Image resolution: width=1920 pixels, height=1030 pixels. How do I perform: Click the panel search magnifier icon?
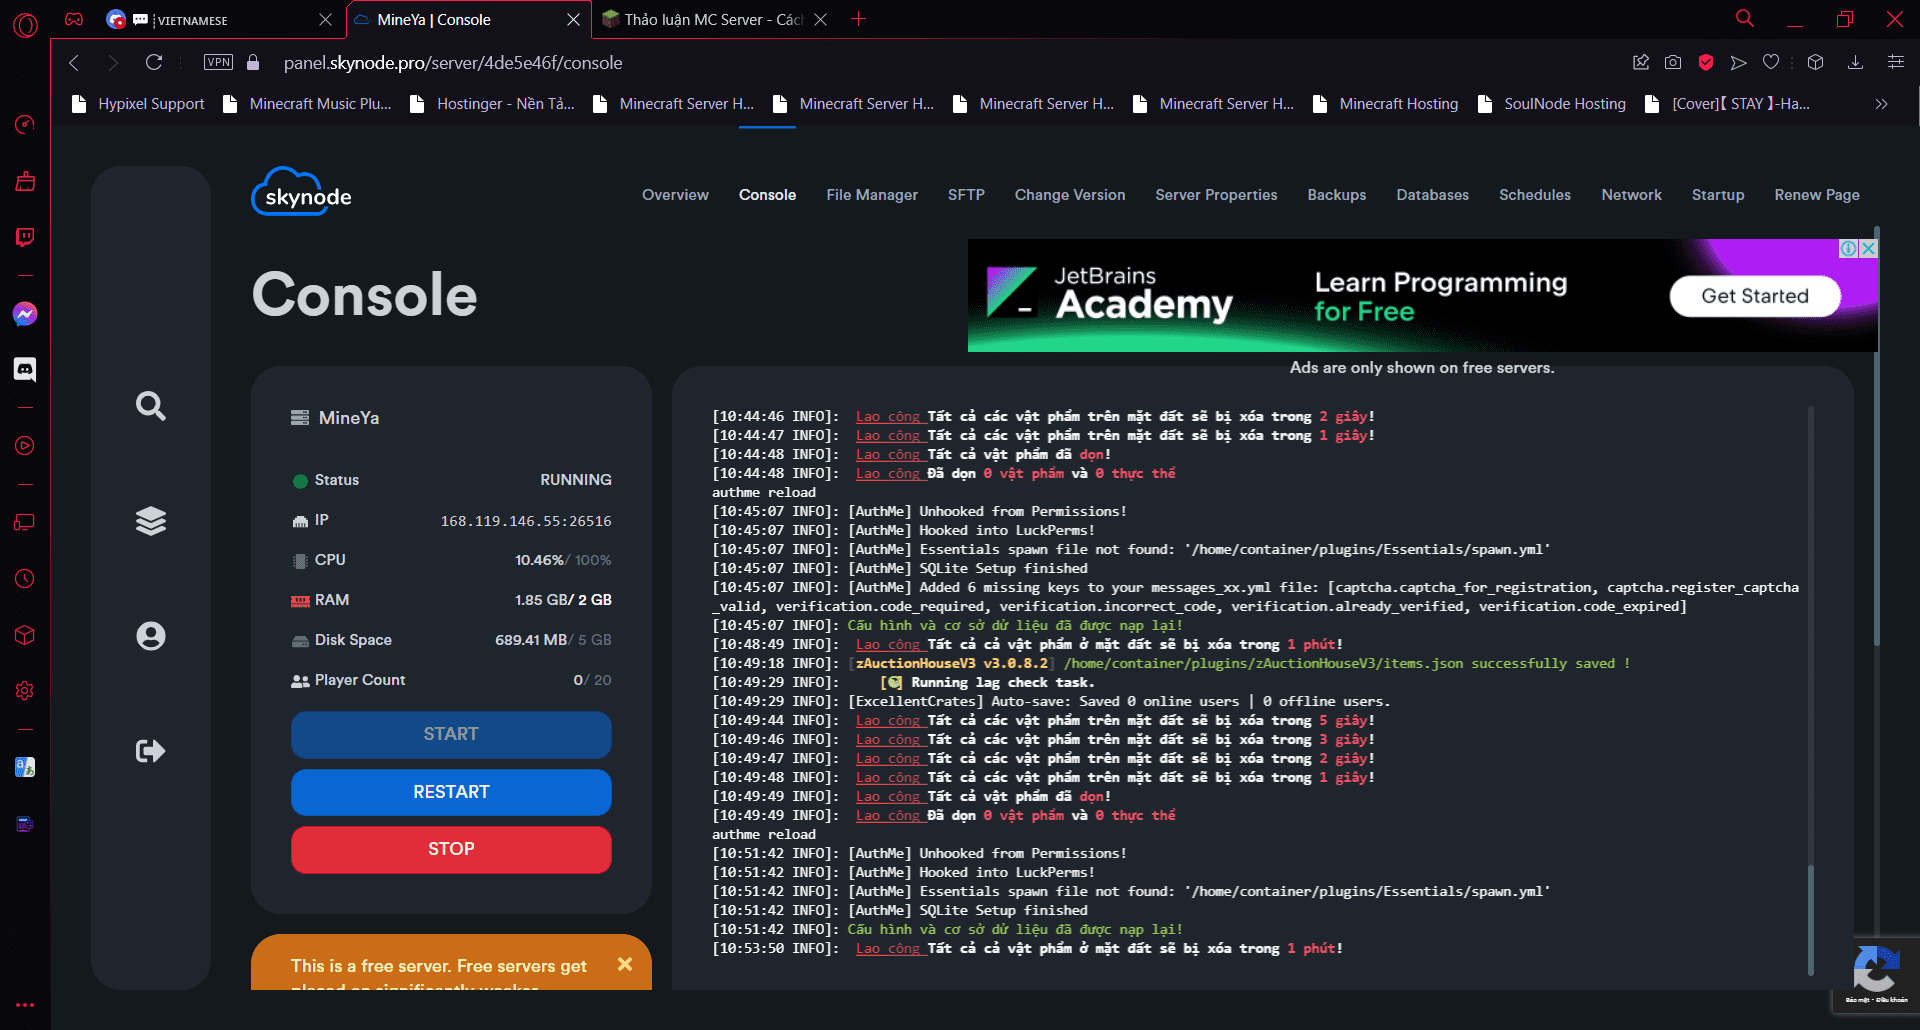tap(151, 406)
